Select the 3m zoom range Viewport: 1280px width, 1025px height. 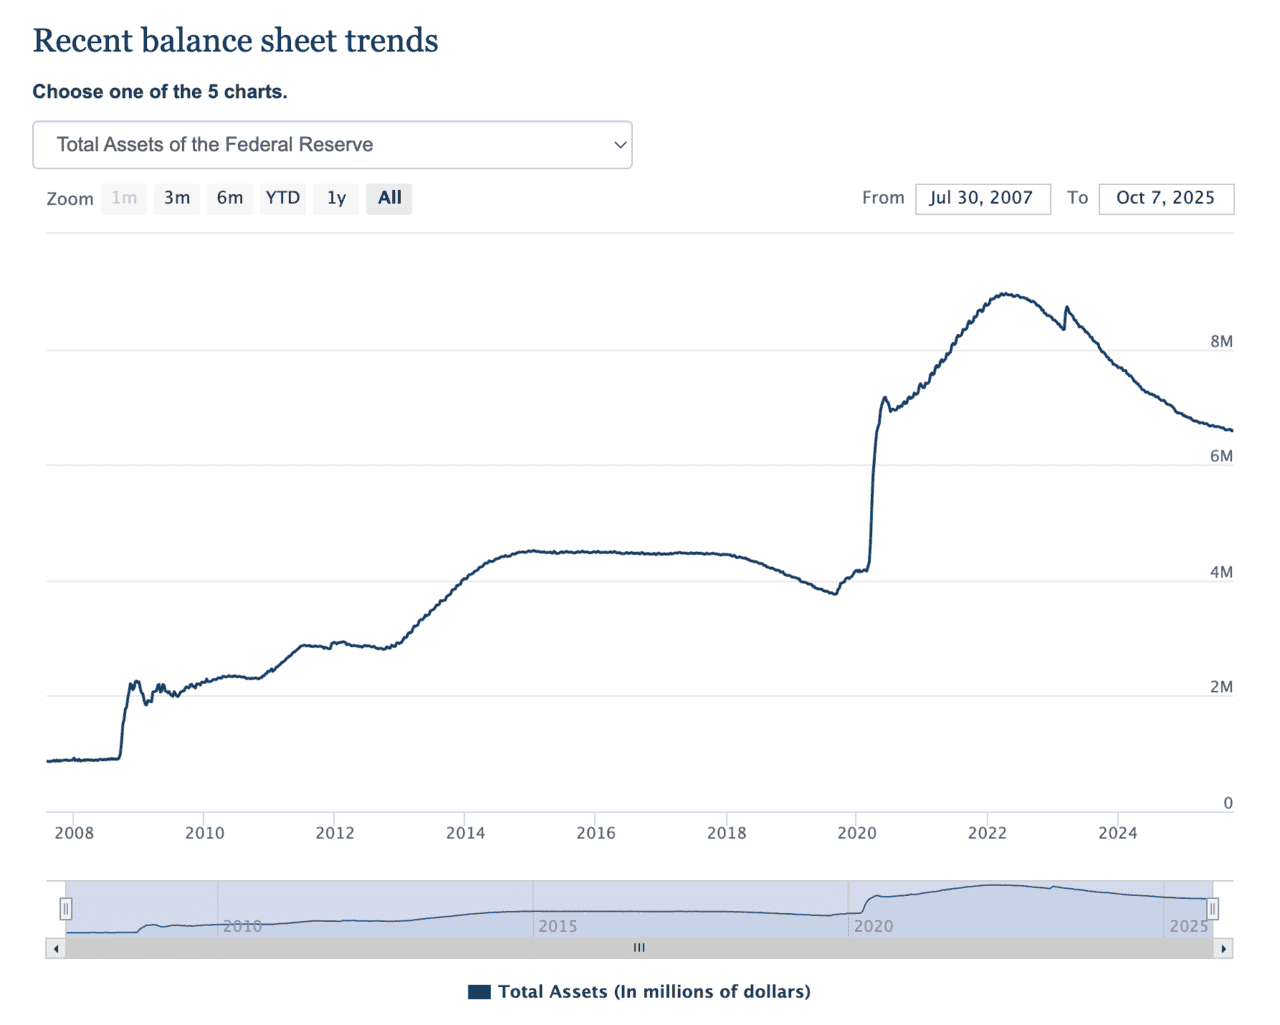point(176,198)
